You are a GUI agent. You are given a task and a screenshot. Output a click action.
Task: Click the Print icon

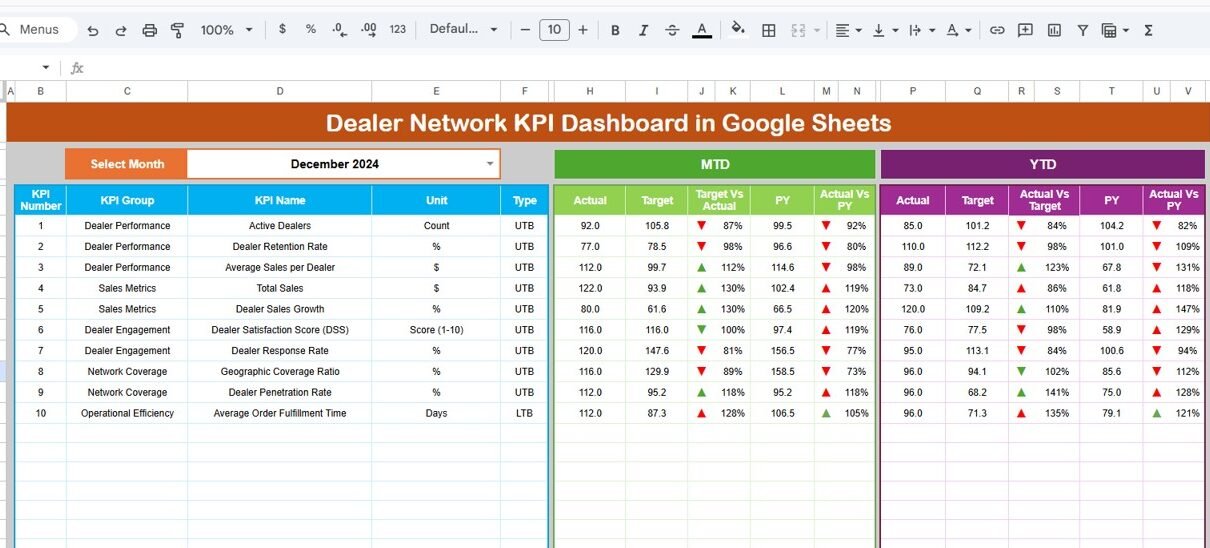(149, 30)
